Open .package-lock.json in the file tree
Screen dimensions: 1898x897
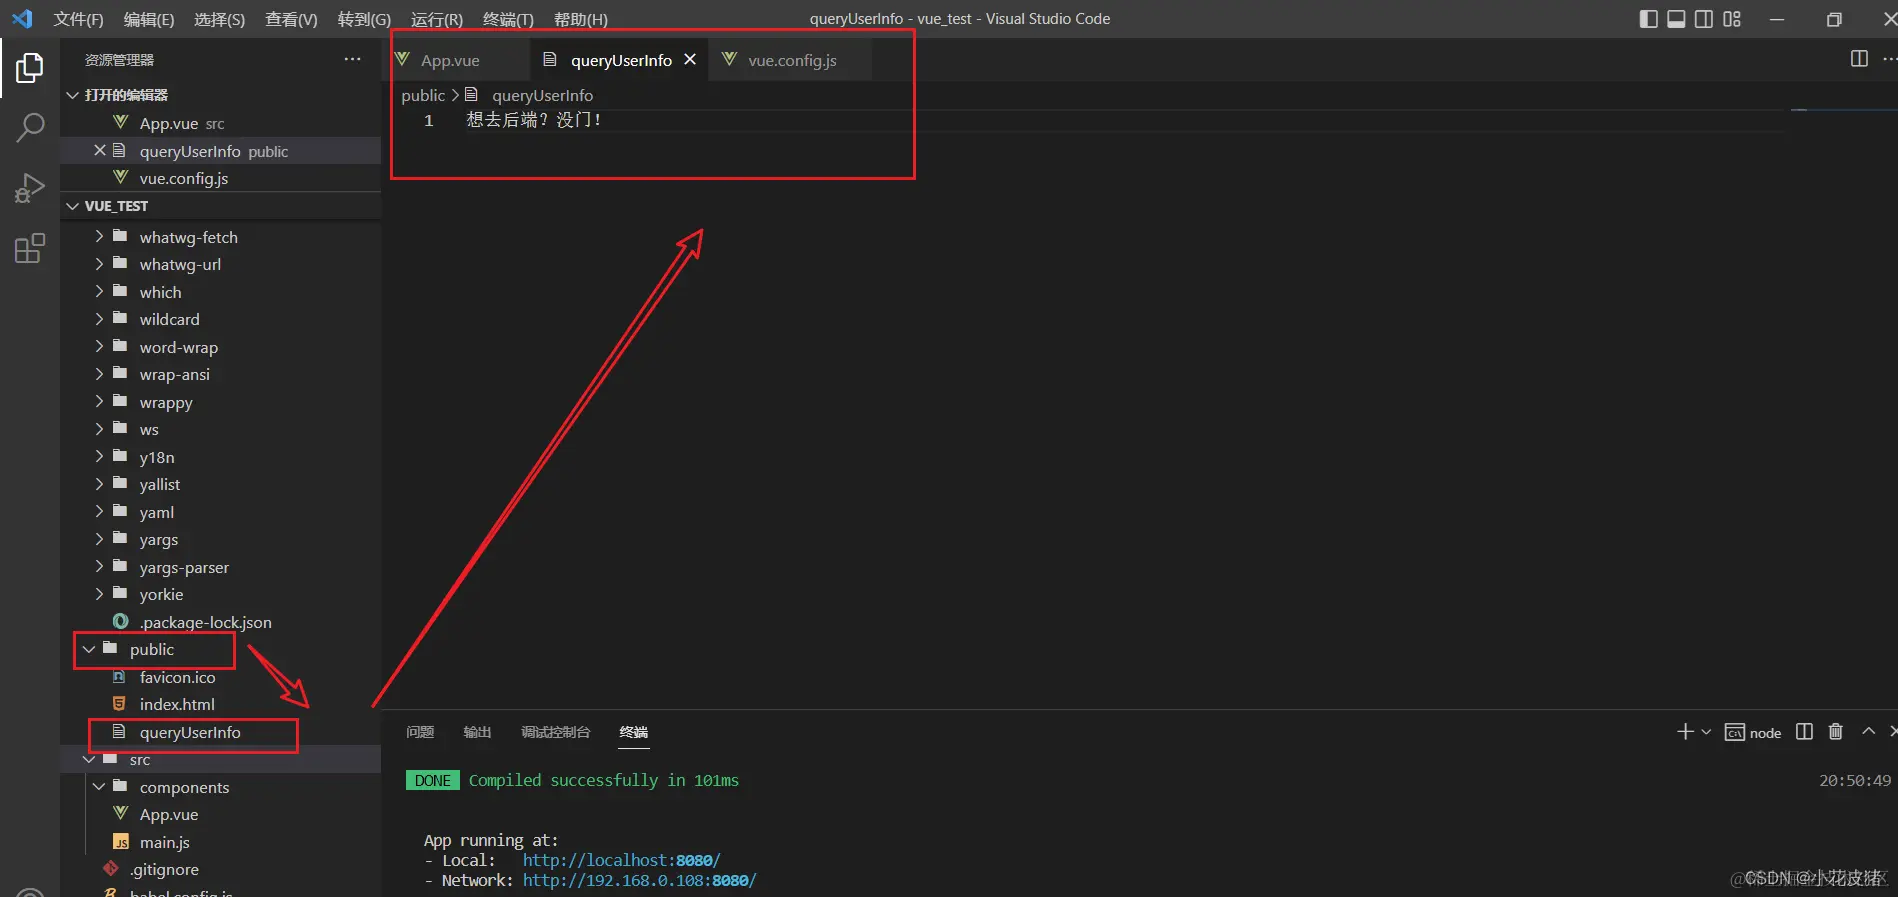point(220,622)
